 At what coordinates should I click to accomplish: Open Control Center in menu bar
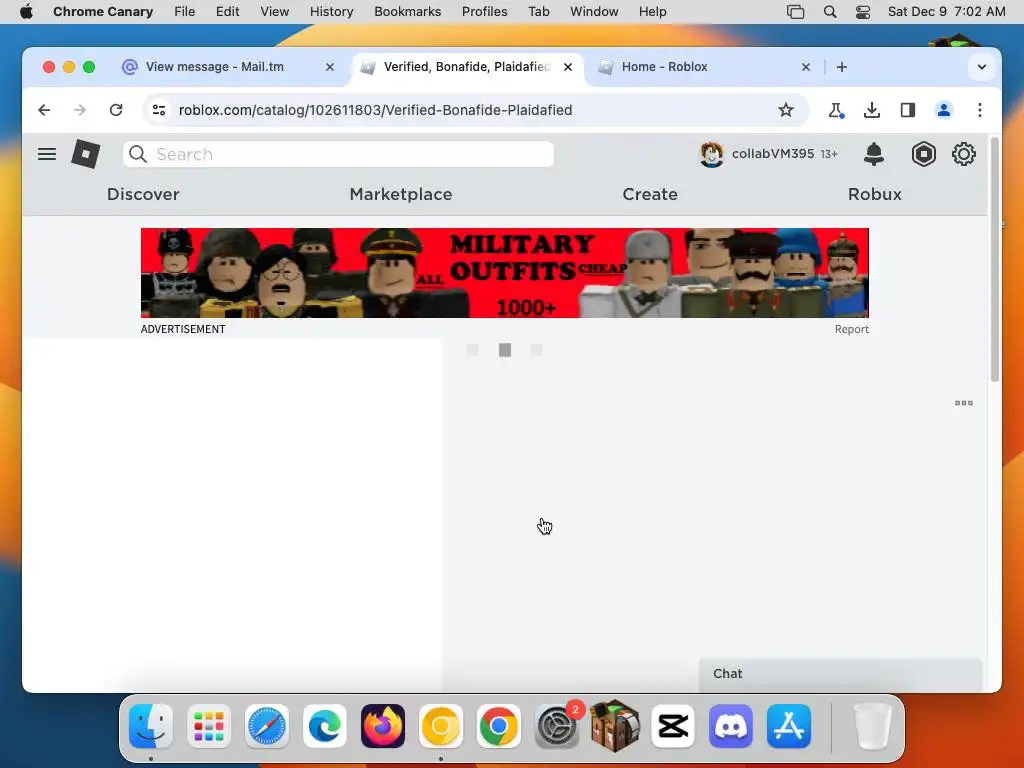coord(863,11)
